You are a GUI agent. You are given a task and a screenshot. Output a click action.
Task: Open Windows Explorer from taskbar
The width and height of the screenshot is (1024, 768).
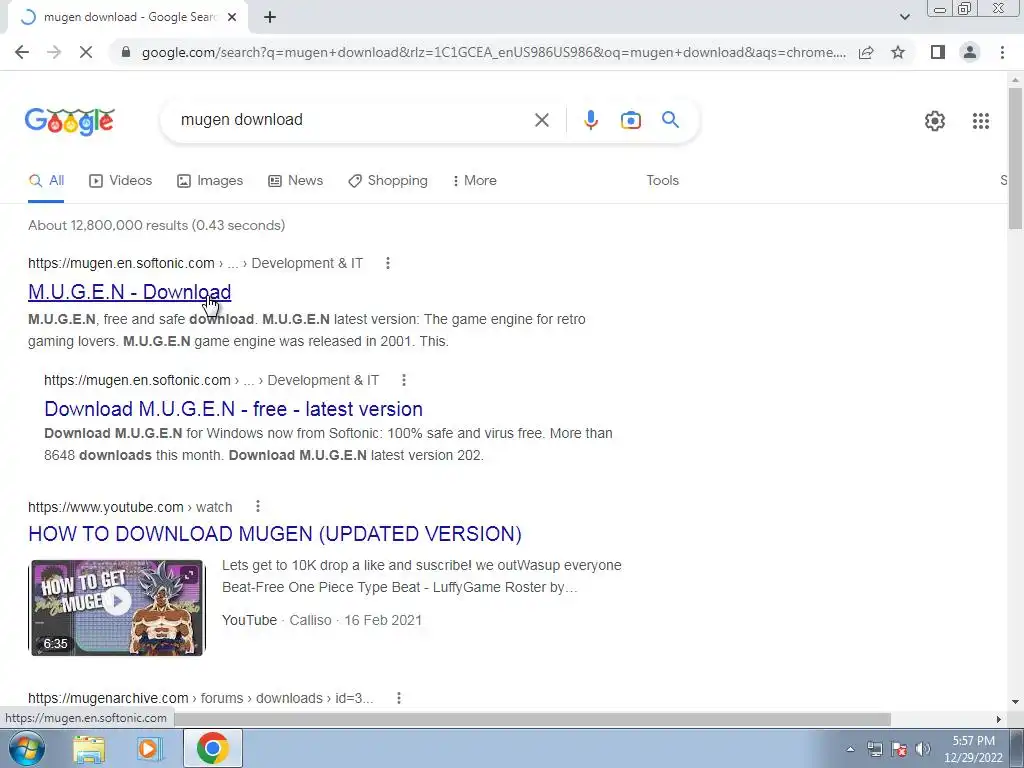(89, 749)
